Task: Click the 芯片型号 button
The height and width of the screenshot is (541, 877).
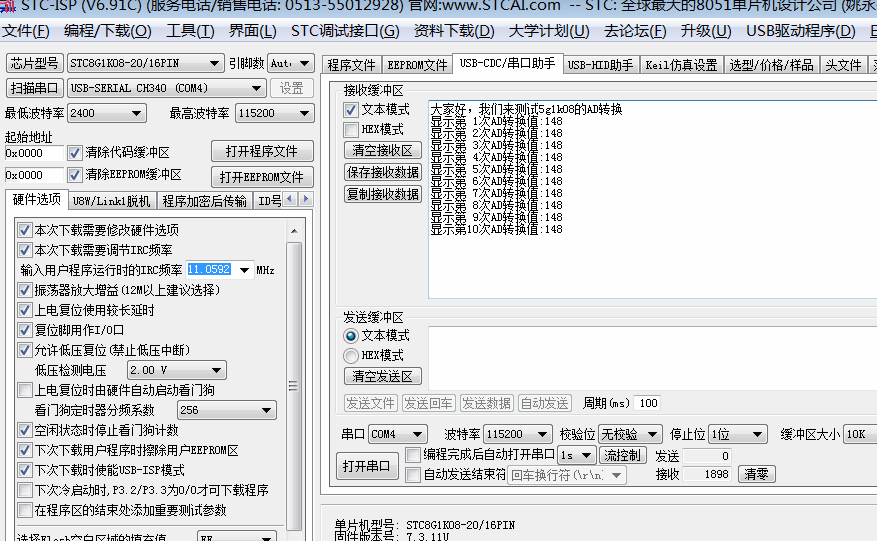Action: tap(35, 63)
